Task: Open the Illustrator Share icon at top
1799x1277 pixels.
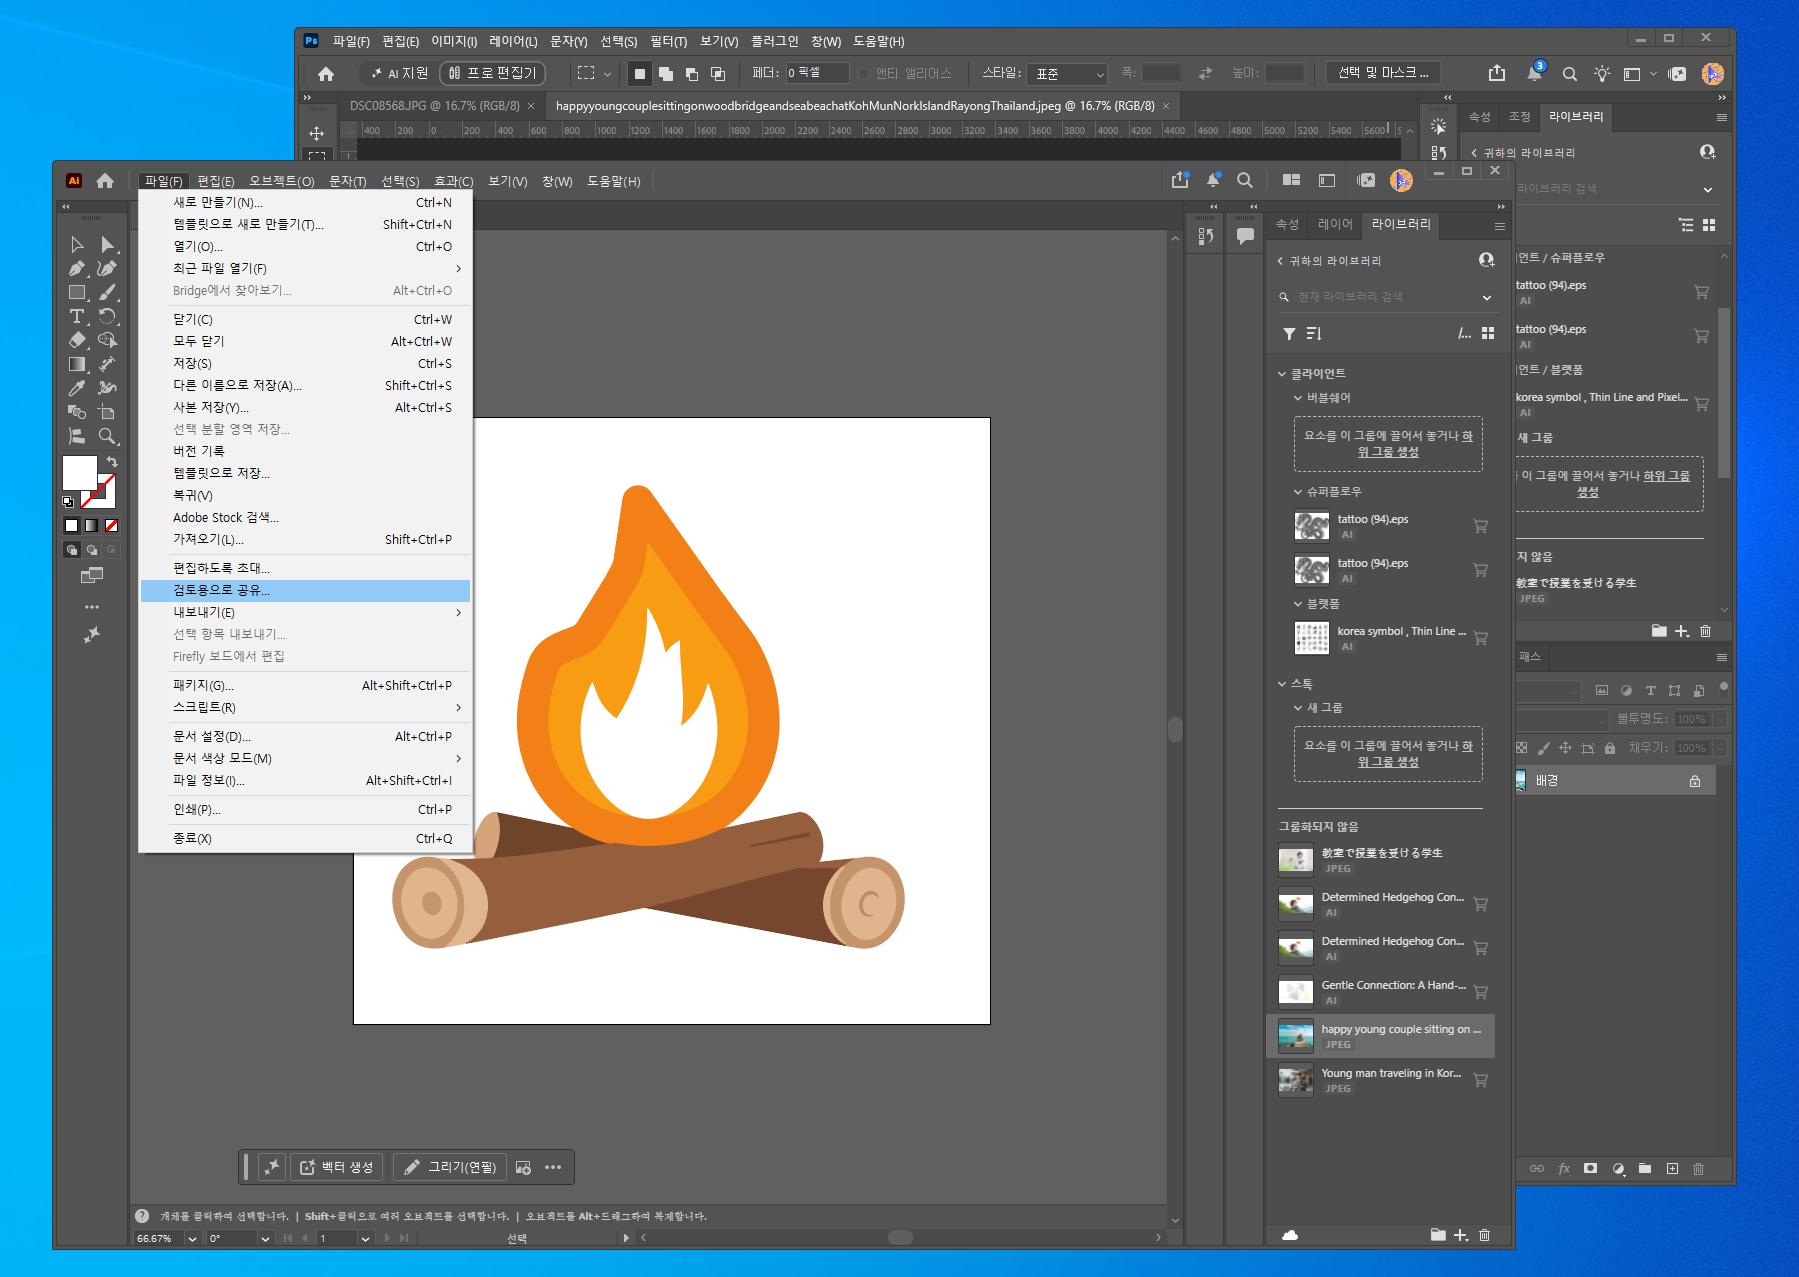Action: (x=1180, y=180)
